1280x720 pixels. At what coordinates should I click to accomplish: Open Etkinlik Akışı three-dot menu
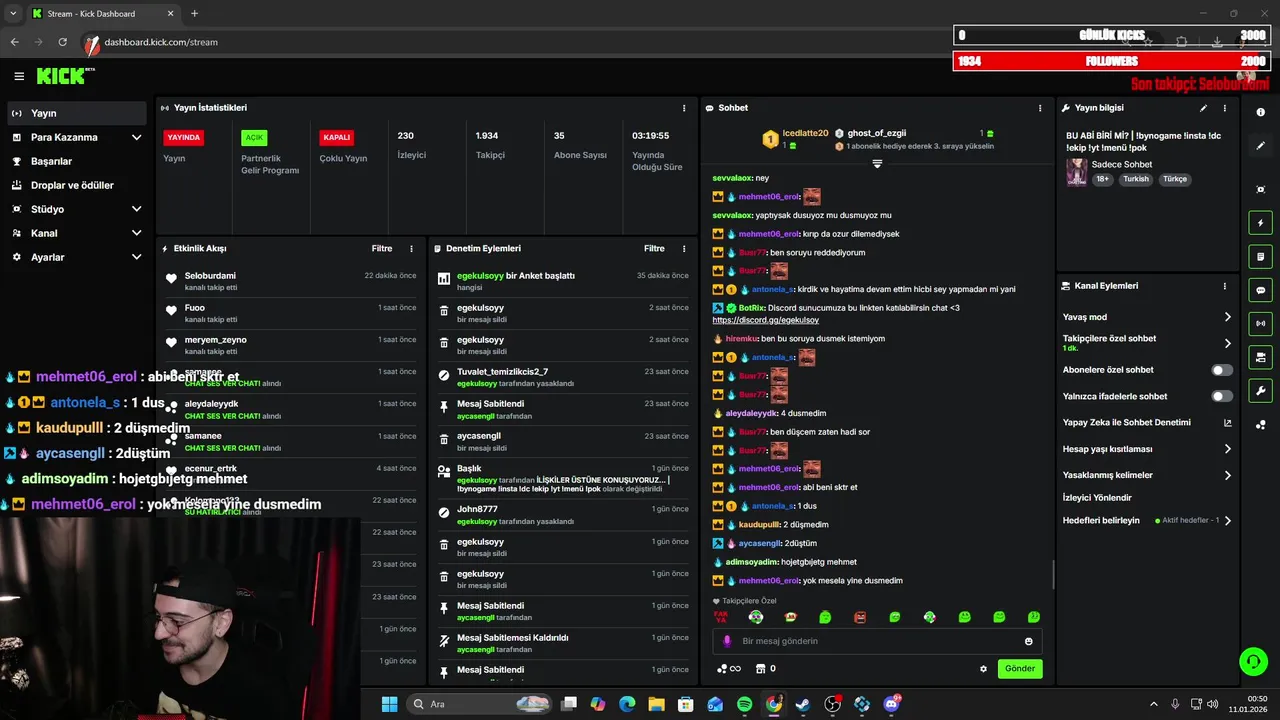coord(411,248)
